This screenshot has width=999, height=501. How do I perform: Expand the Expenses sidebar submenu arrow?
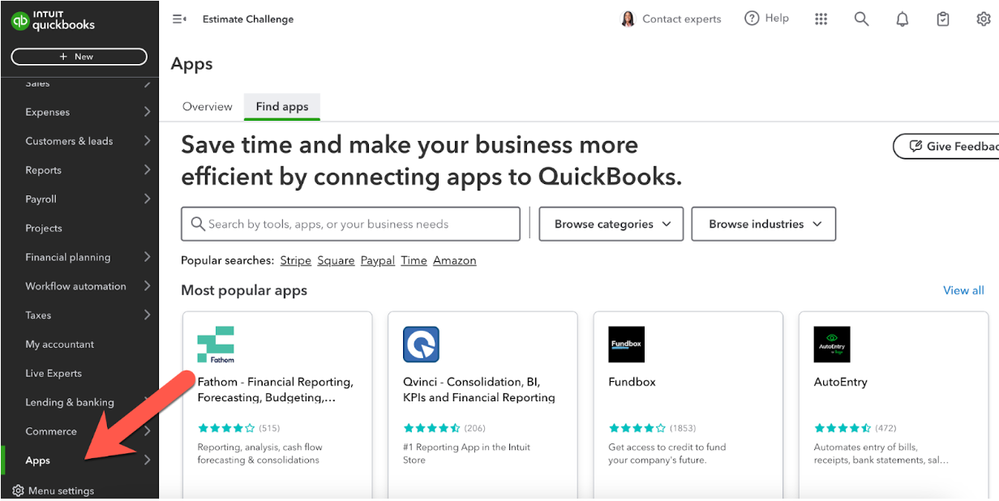point(147,112)
